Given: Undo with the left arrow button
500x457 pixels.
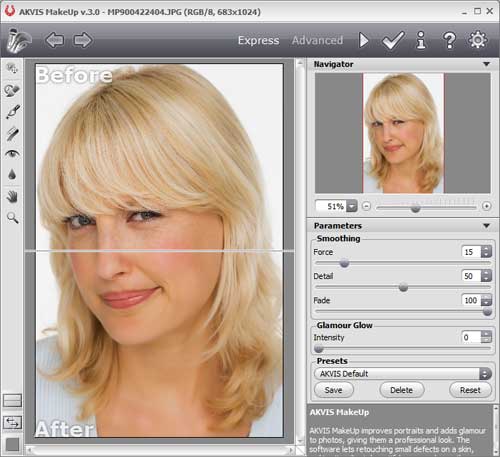Looking at the screenshot, I should (54, 40).
